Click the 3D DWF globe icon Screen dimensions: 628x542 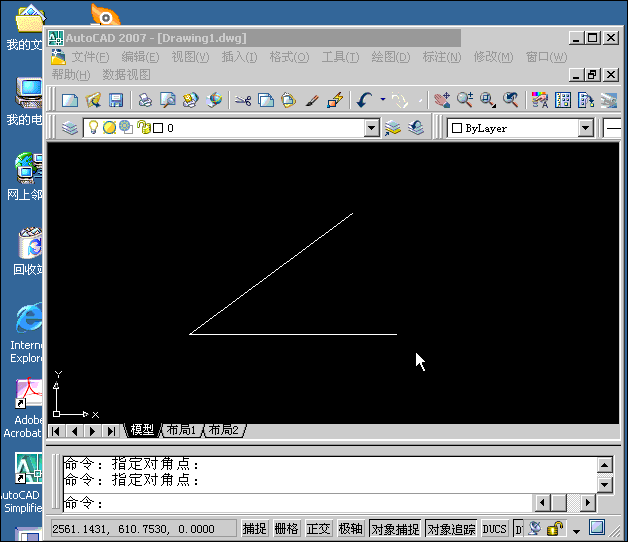214,100
